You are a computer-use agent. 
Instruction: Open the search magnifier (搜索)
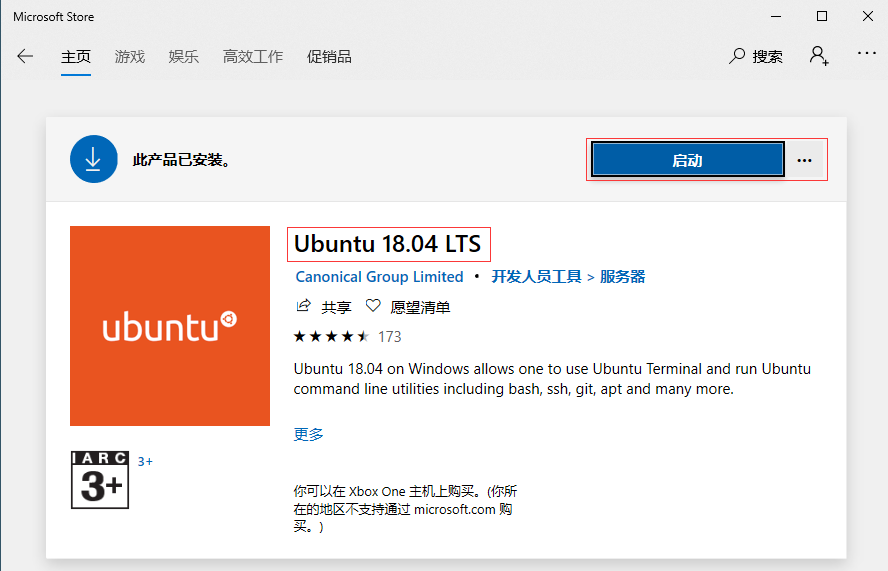pos(755,56)
